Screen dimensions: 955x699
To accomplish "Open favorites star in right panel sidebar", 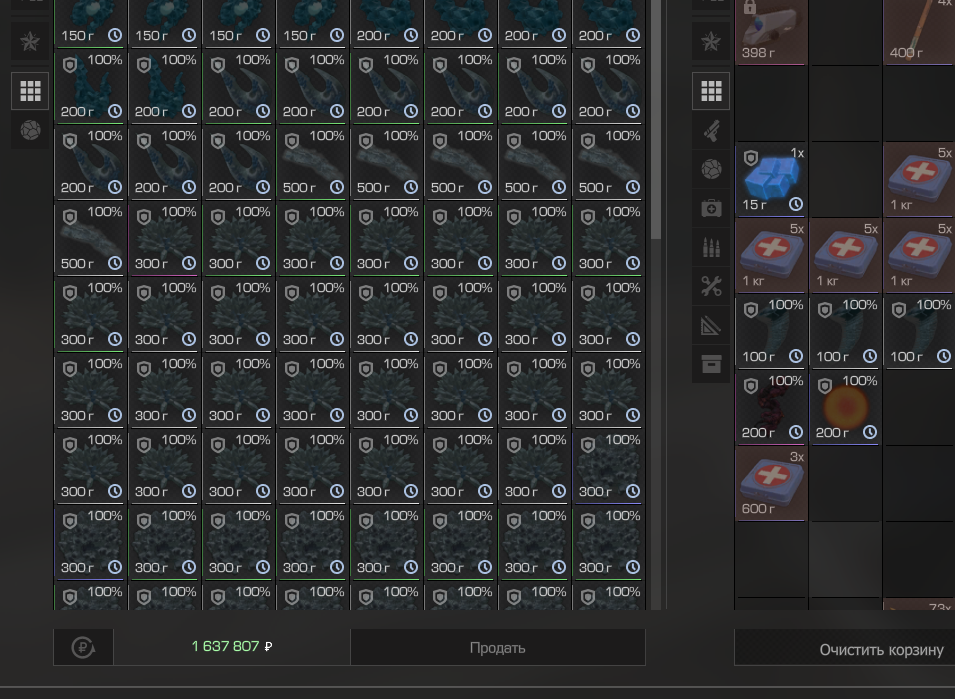I will point(711,41).
